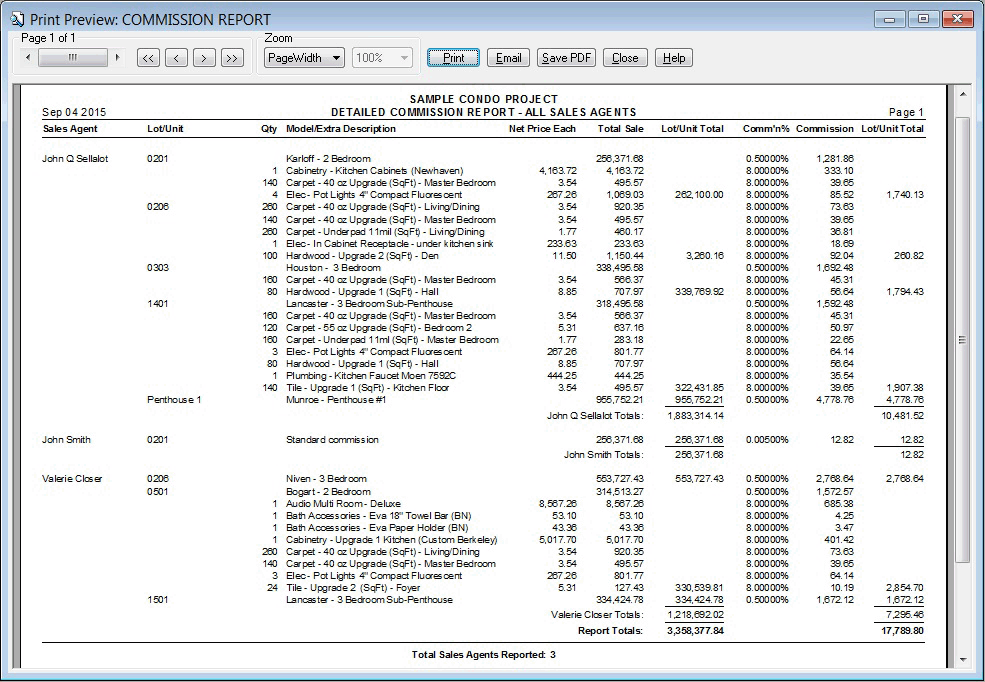Image resolution: width=985 pixels, height=682 pixels.
Task: Click report total commission 17,789.80
Action: click(x=903, y=631)
